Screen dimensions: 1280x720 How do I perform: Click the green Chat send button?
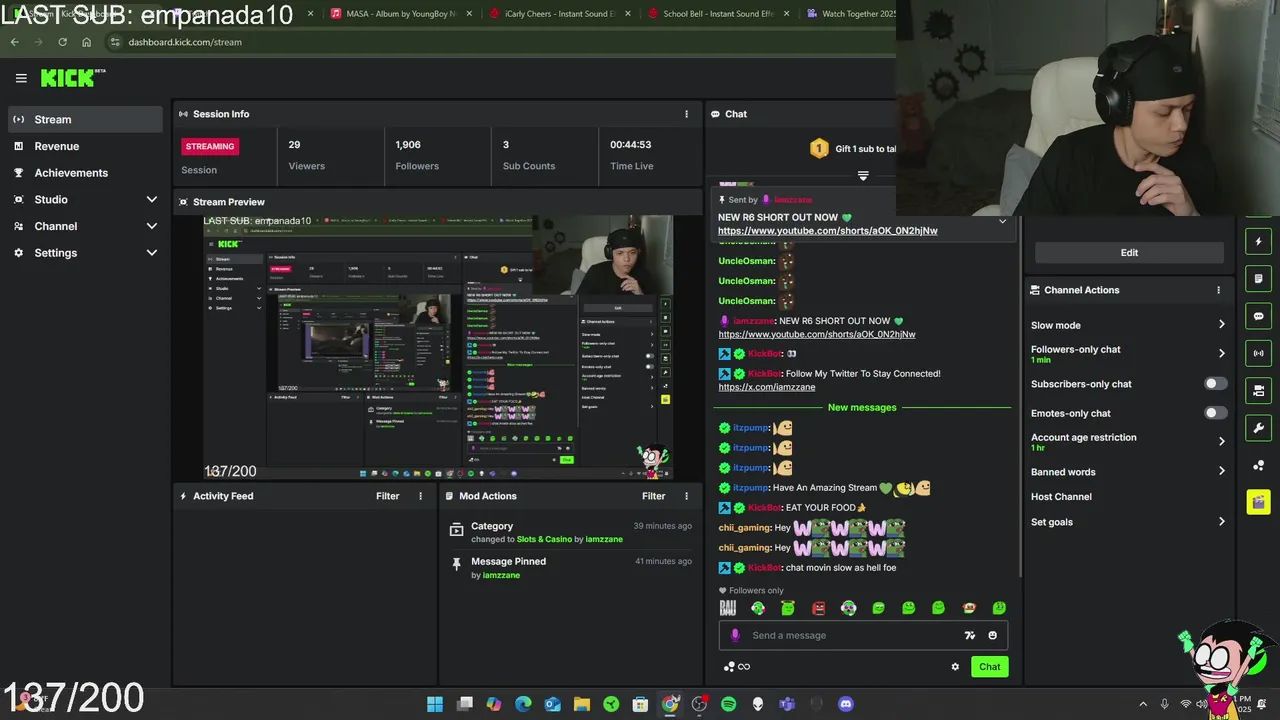tap(989, 667)
